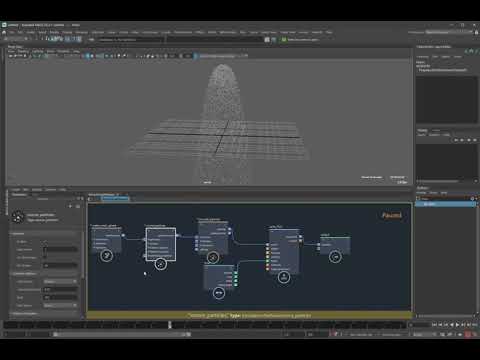
Task: Open the viewport View menu
Action: click(11, 51)
